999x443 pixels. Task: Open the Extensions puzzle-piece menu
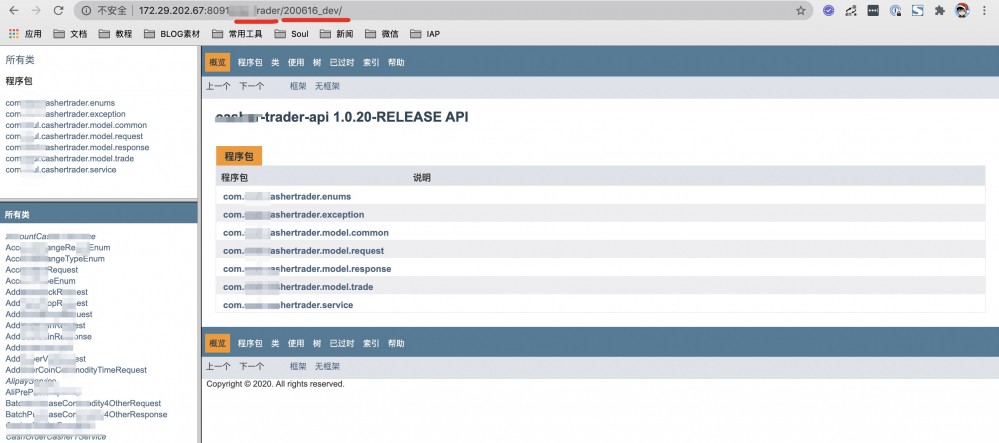click(939, 10)
